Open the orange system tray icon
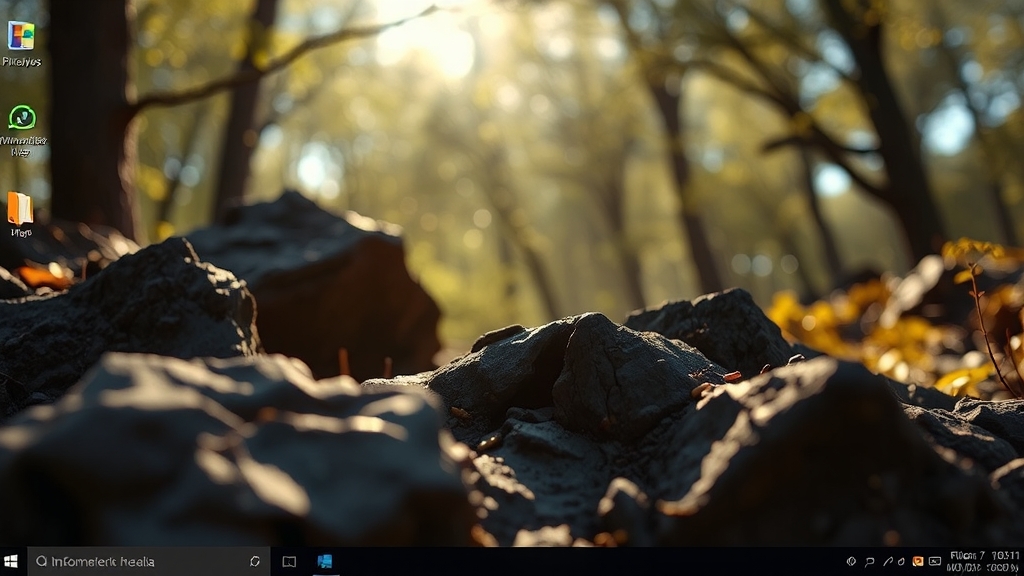Image resolution: width=1024 pixels, height=576 pixels. pos(917,561)
